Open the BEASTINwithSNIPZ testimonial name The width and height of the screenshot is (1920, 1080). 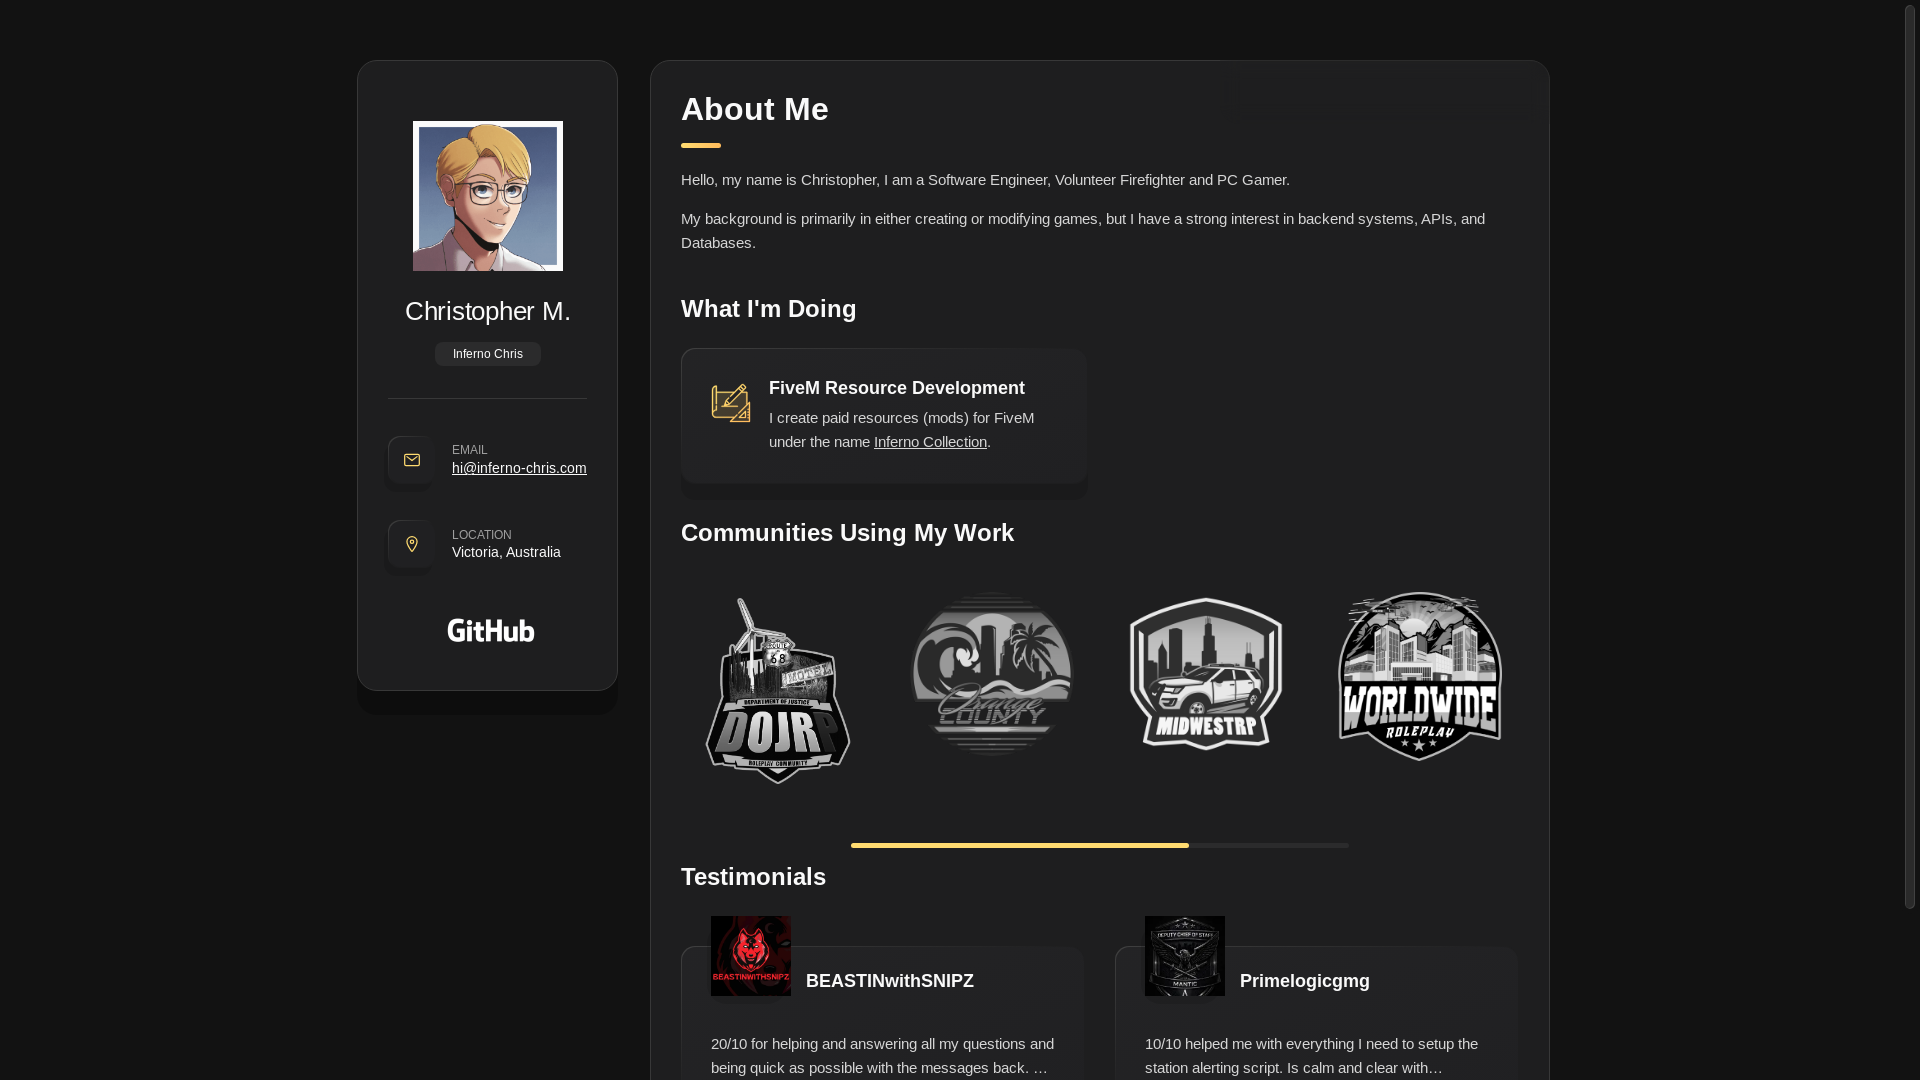pos(890,981)
